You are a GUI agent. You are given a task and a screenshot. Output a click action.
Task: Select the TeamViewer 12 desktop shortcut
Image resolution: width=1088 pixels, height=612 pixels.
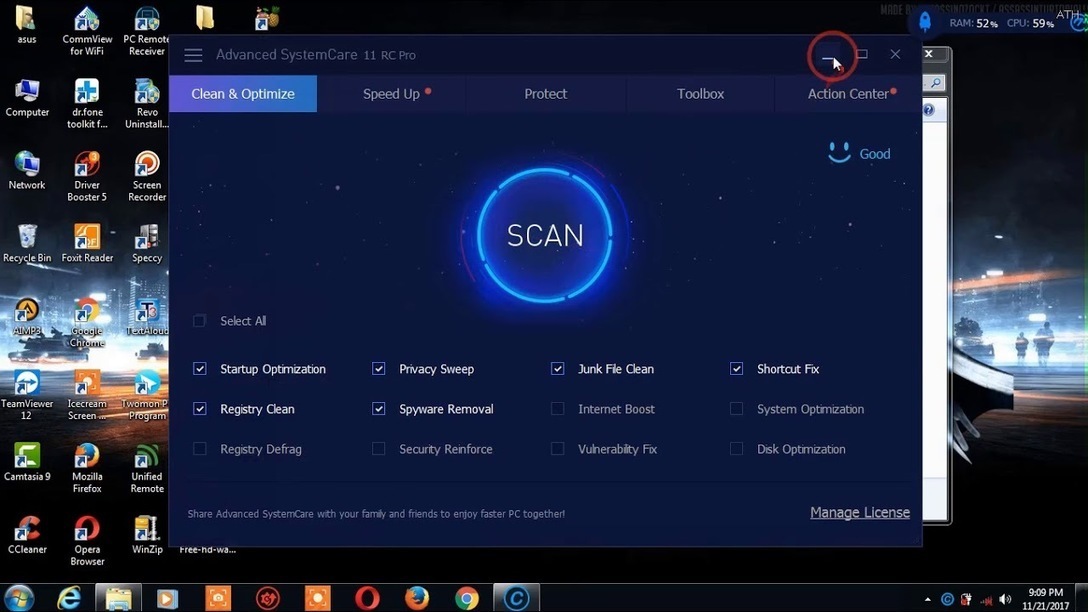click(27, 385)
